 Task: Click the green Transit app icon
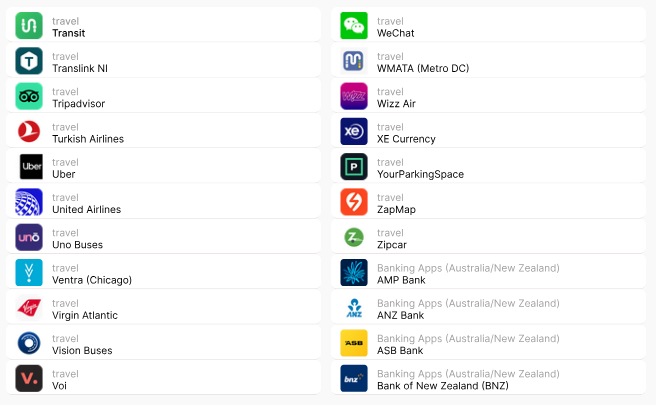pyautogui.click(x=29, y=26)
